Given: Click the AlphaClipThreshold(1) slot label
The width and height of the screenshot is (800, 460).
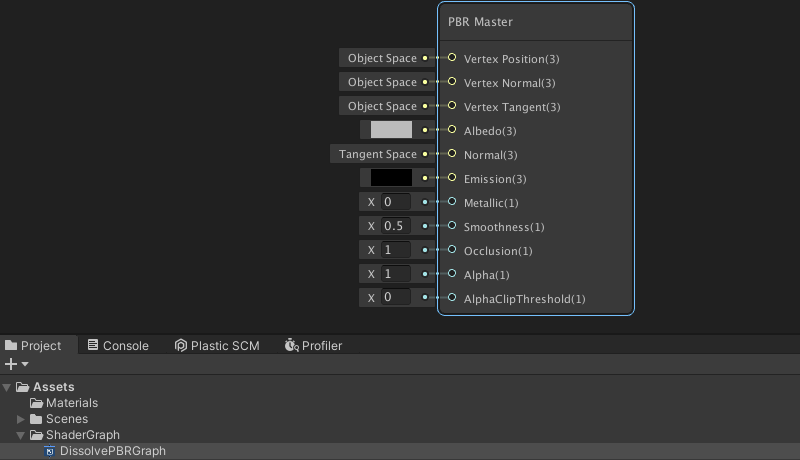Looking at the screenshot, I should pyautogui.click(x=524, y=299).
